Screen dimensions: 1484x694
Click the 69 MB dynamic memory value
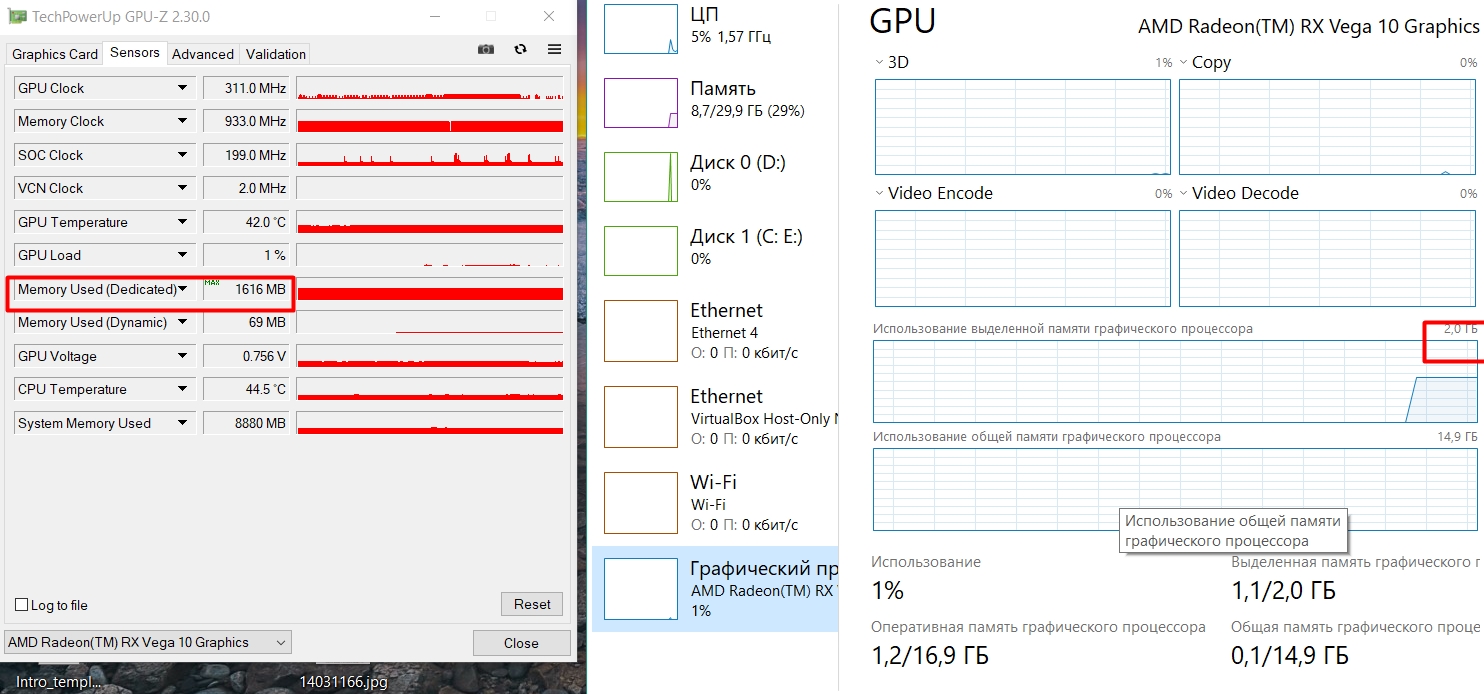pyautogui.click(x=247, y=322)
